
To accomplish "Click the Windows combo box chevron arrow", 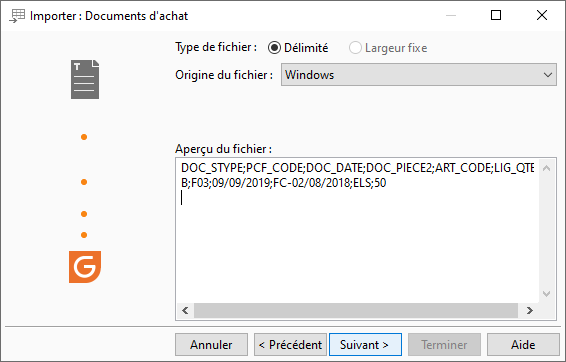I will pos(548,75).
